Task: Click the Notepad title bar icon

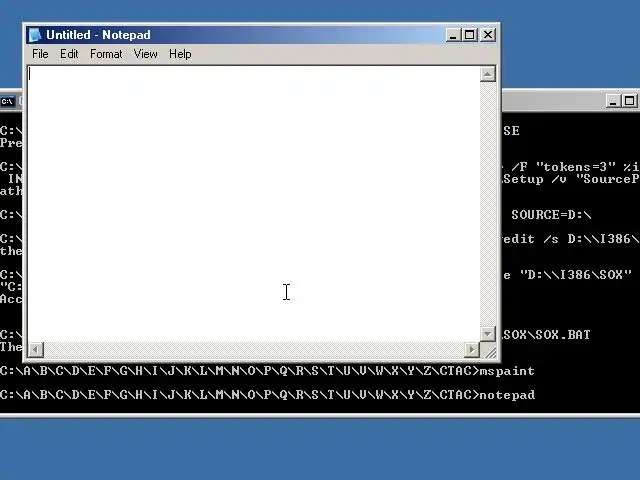Action: 35,35
